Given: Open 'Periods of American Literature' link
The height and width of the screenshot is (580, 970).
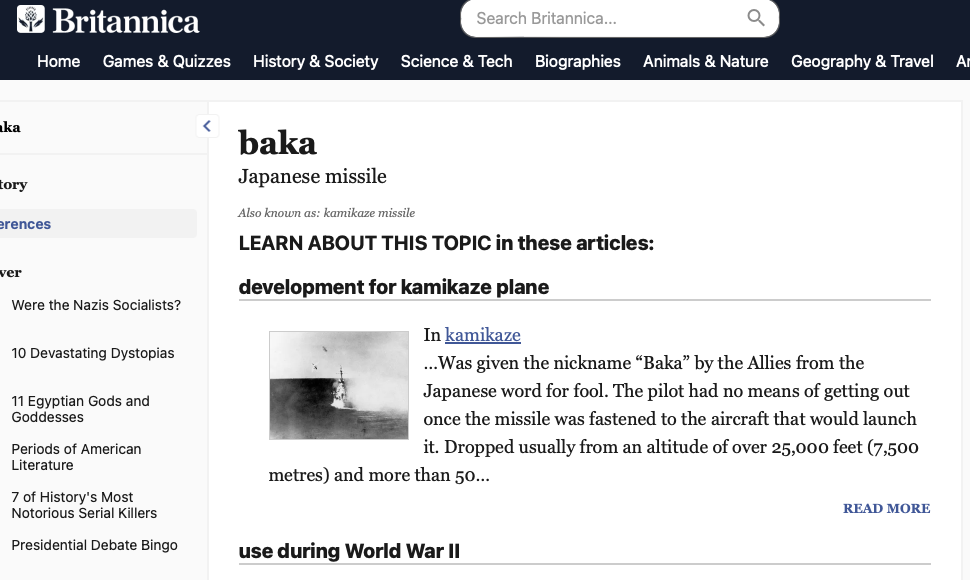Looking at the screenshot, I should pos(76,457).
